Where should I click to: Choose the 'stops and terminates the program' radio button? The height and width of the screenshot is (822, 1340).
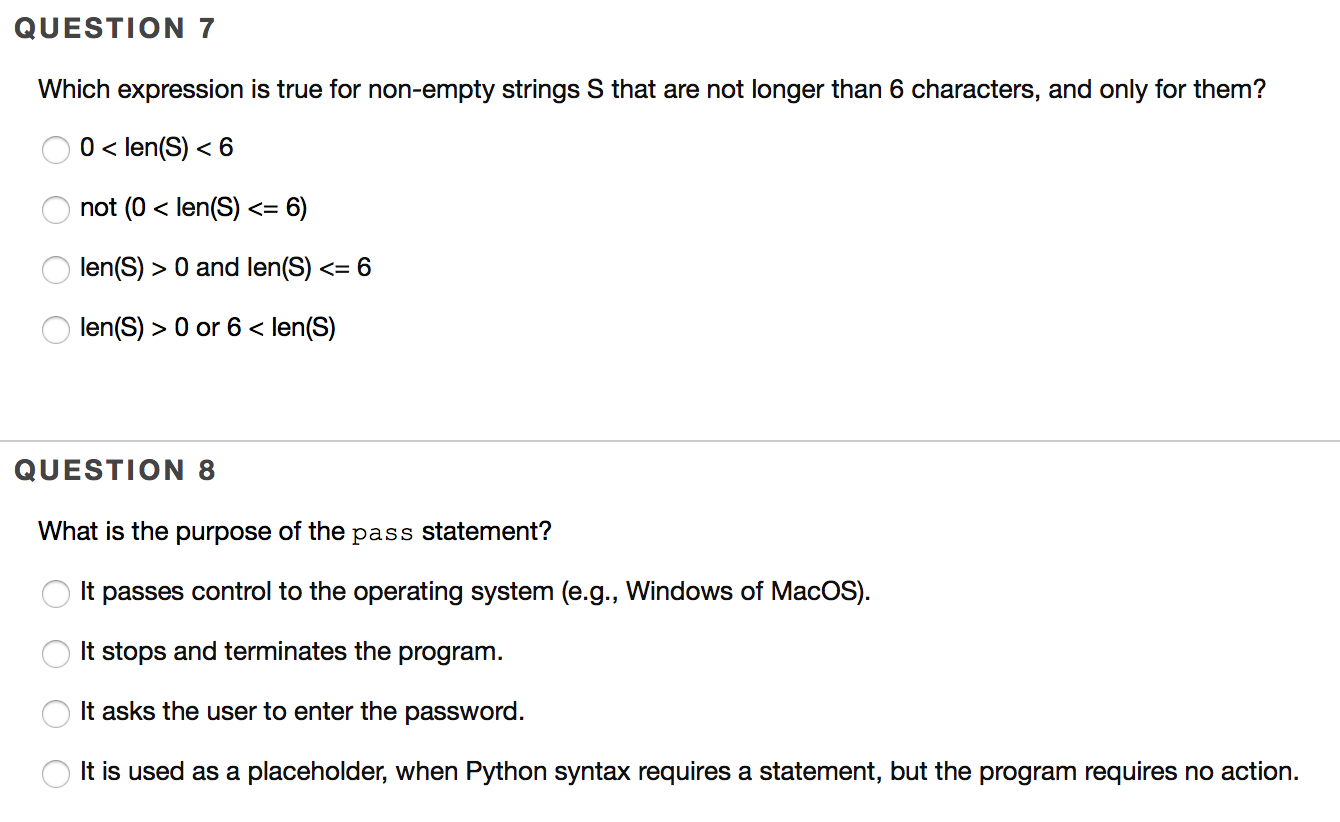56,654
